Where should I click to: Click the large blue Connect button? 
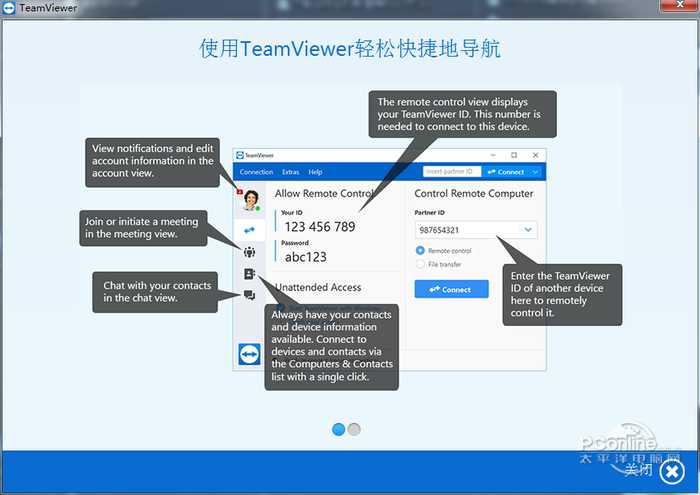click(451, 289)
